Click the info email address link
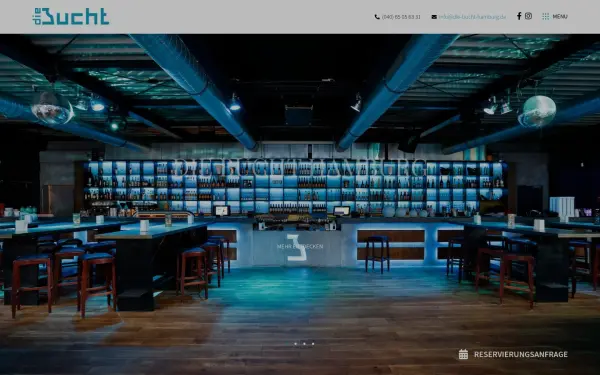The height and width of the screenshot is (375, 600). point(472,17)
